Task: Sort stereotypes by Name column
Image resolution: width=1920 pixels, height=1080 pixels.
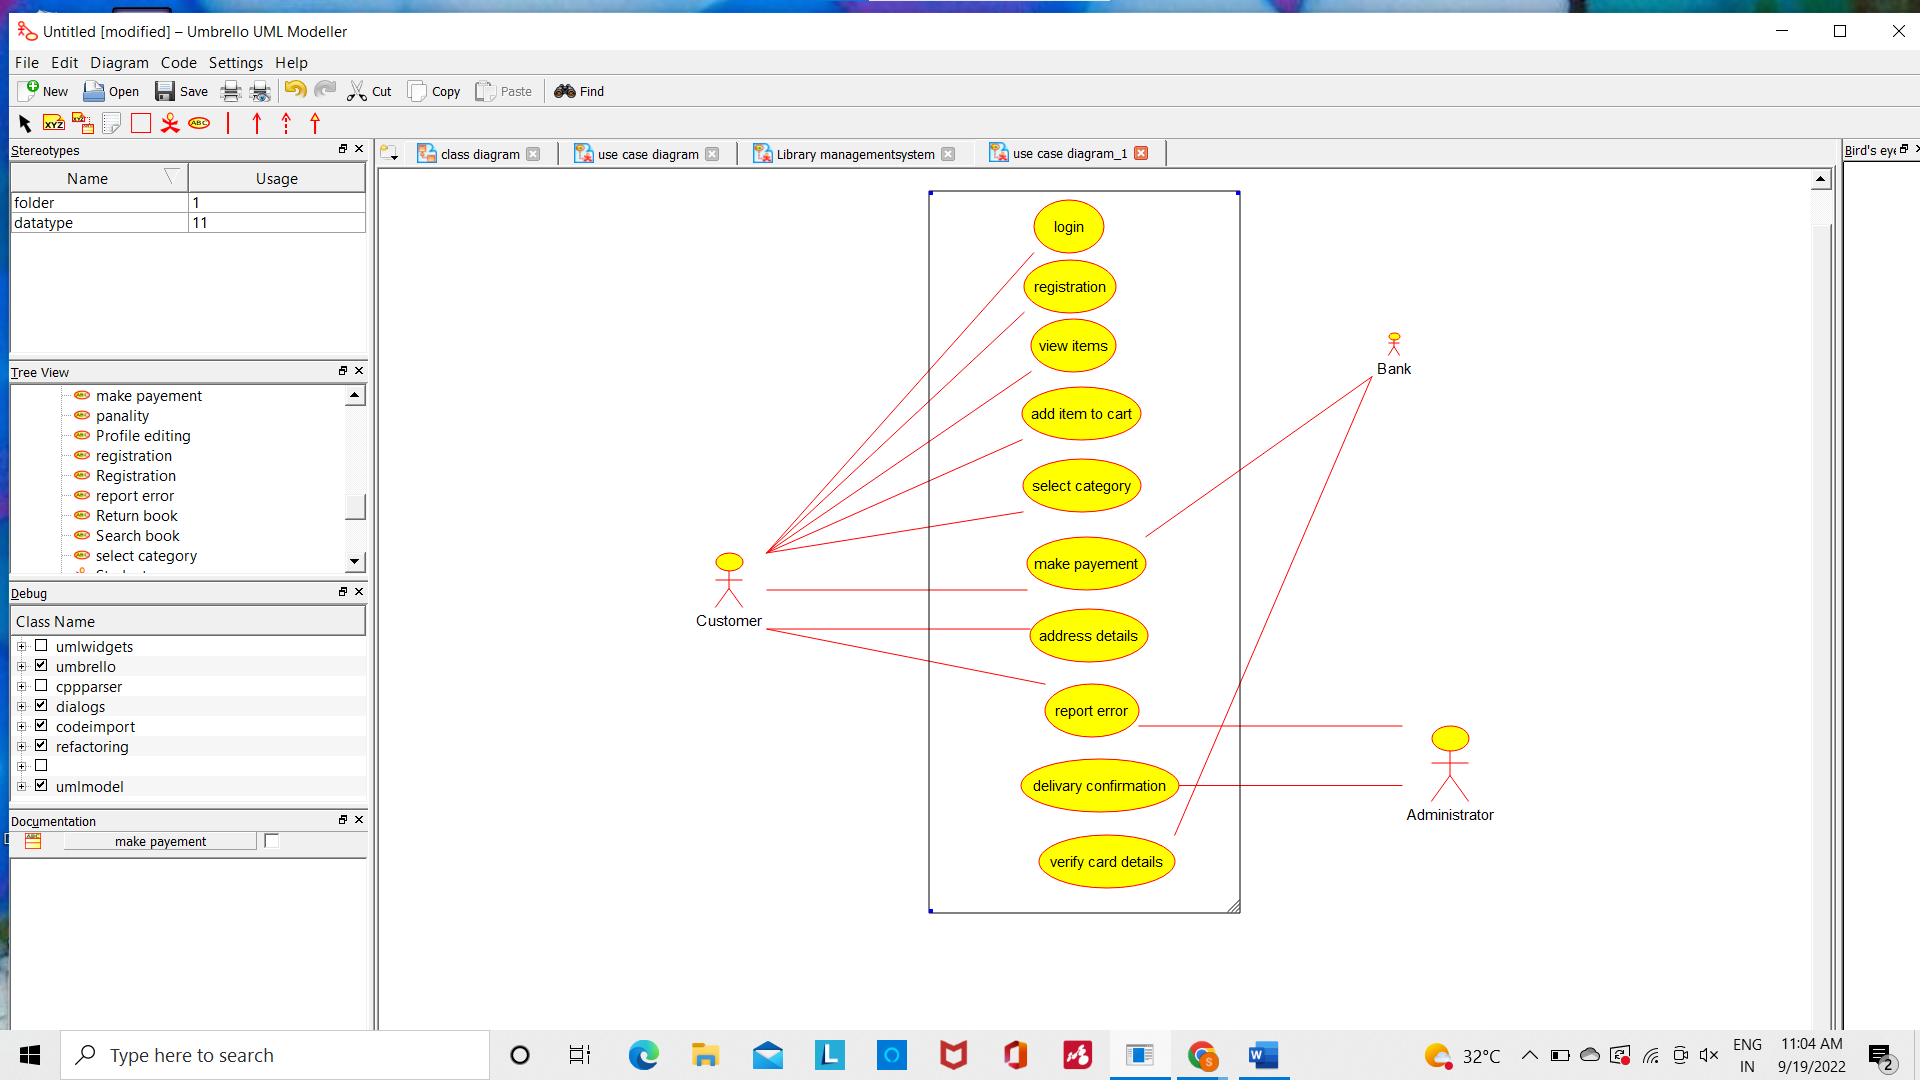Action: [99, 178]
